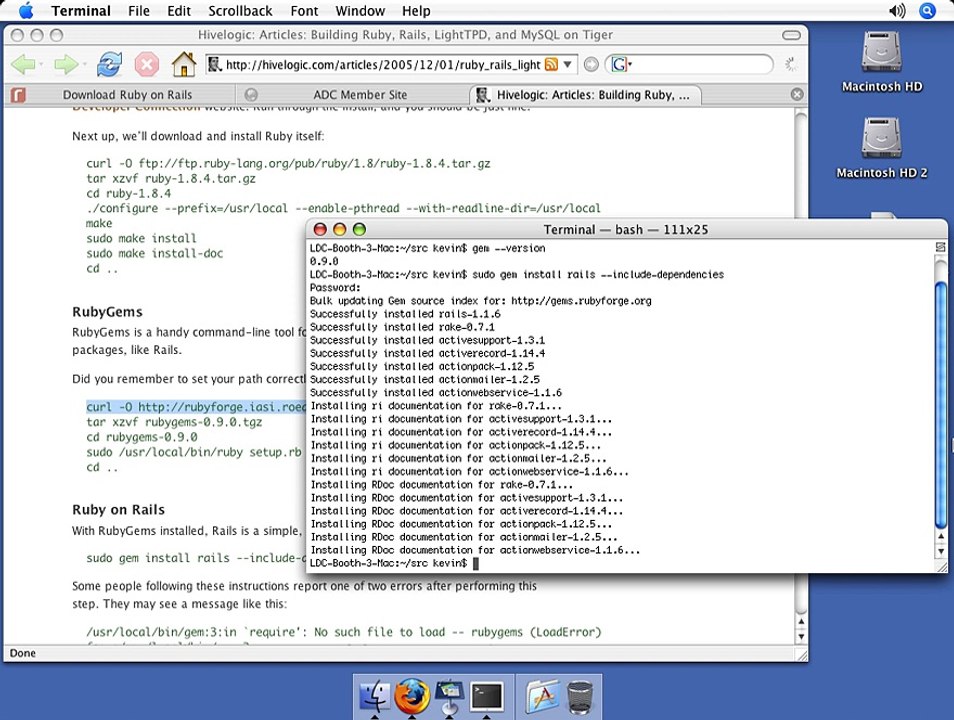This screenshot has height=720, width=954.
Task: Click the Finder icon in the Dock
Action: pos(375,696)
